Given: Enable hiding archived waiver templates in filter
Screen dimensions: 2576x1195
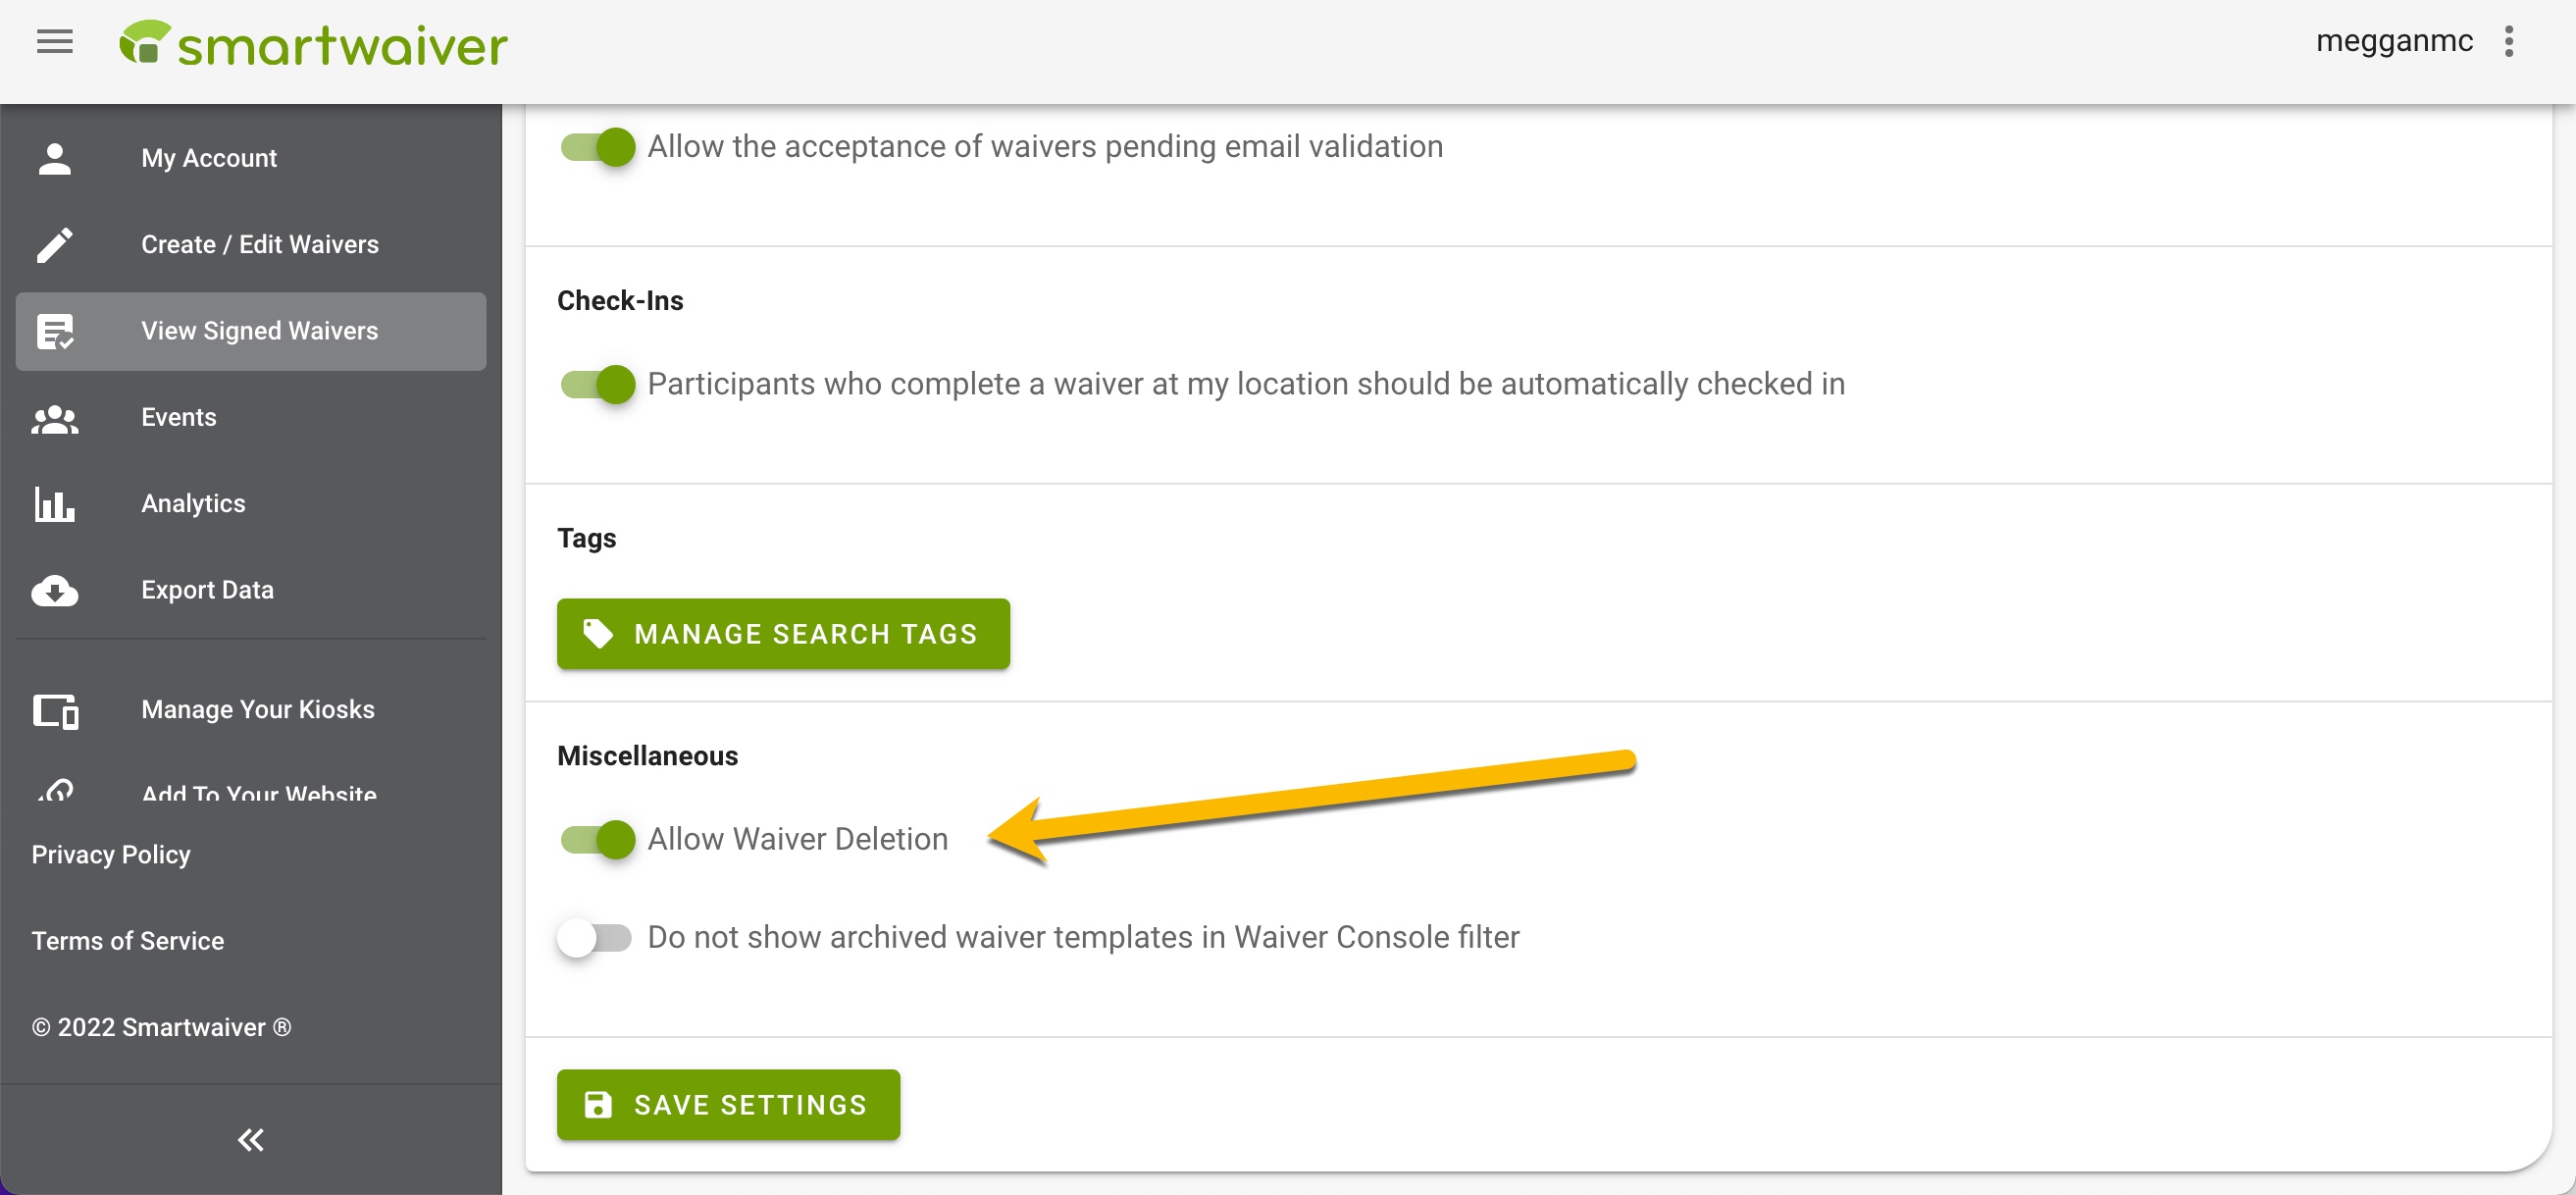Looking at the screenshot, I should [595, 938].
